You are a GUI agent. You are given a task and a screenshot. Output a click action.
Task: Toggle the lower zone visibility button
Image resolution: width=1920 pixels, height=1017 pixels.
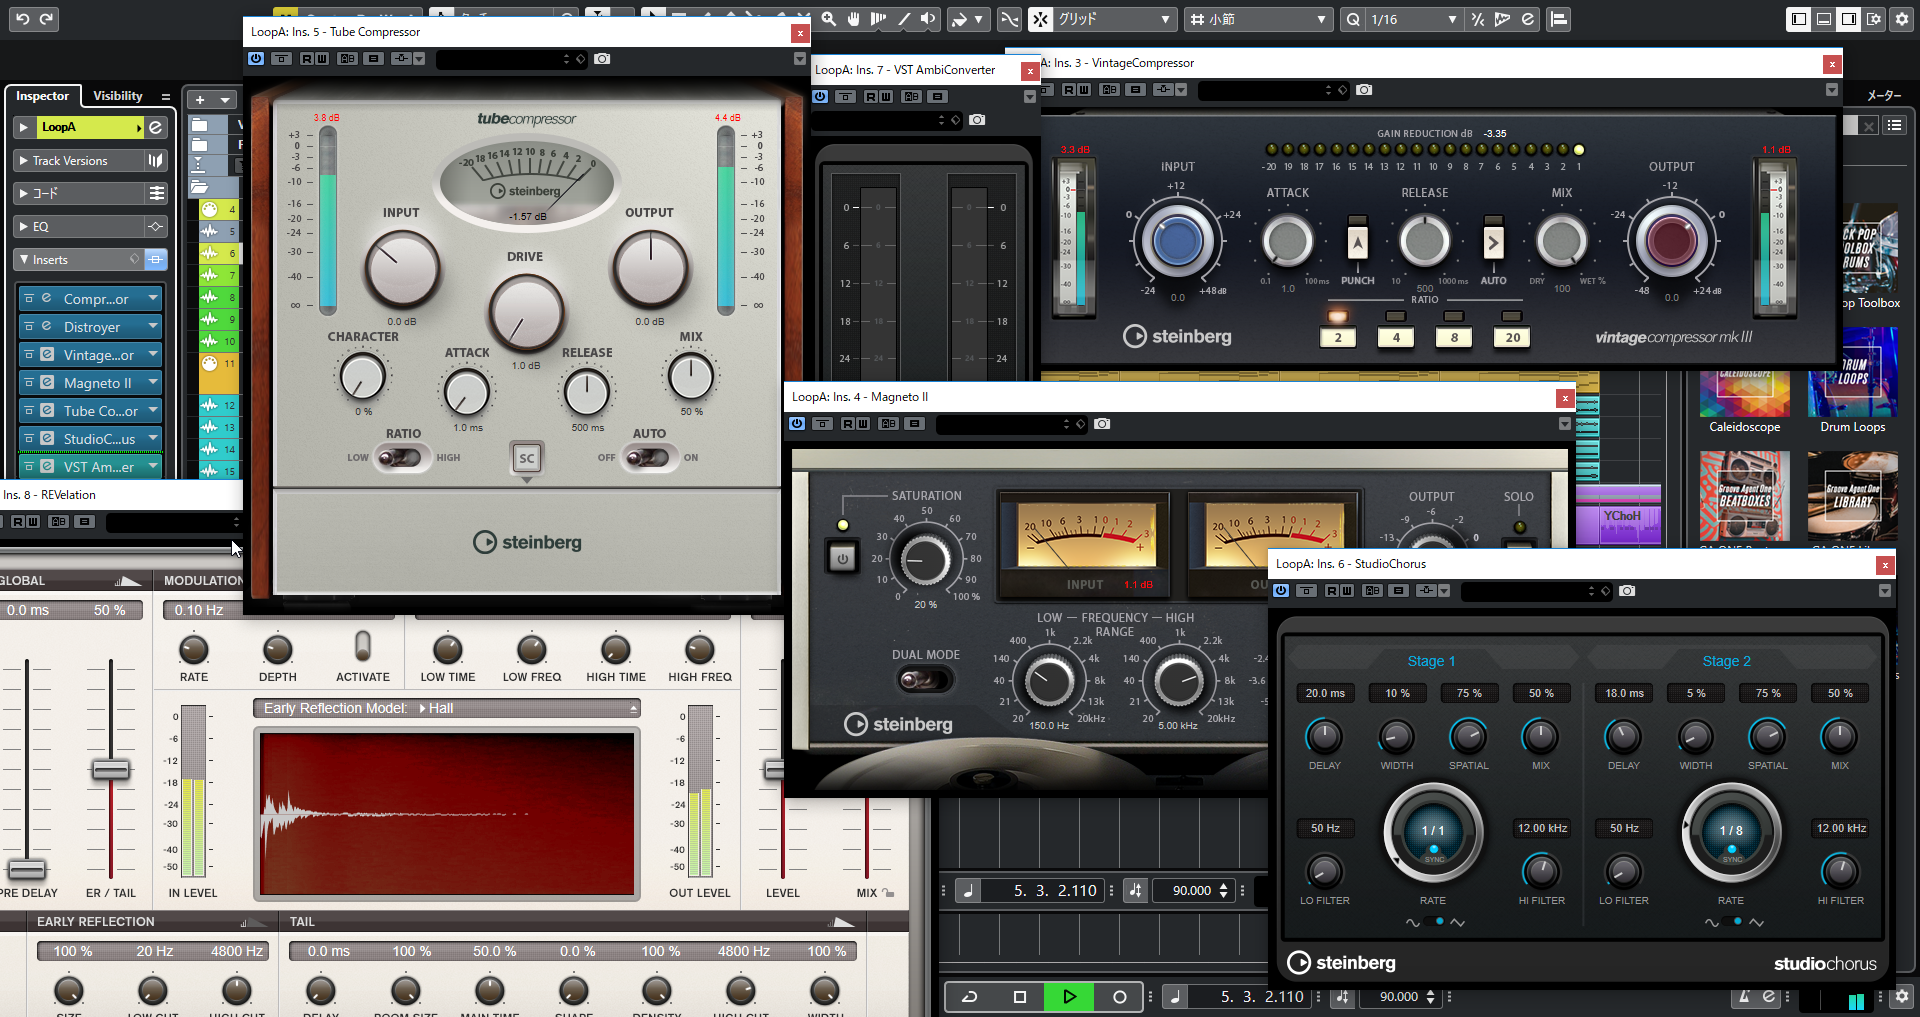pos(1824,19)
